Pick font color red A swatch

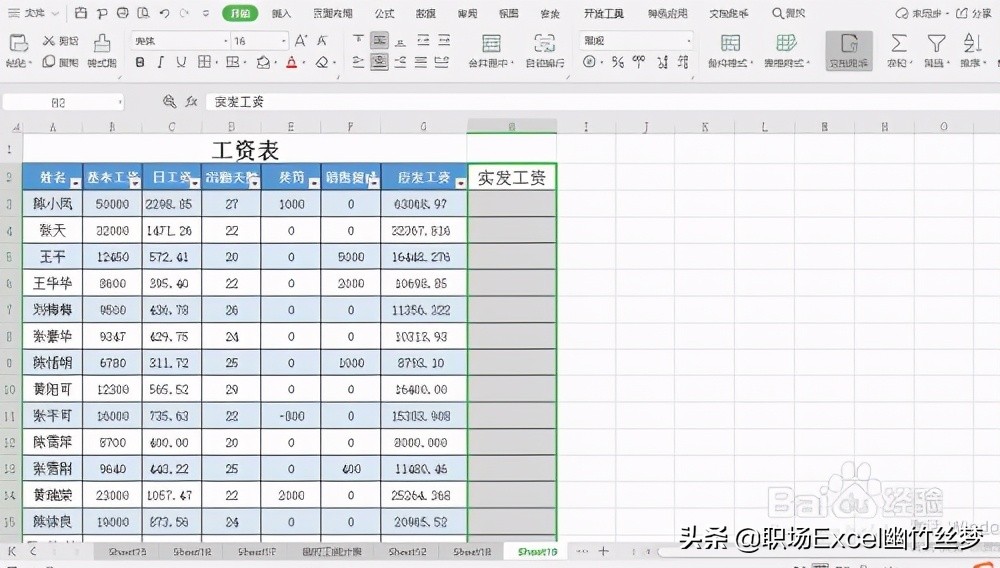click(x=291, y=62)
